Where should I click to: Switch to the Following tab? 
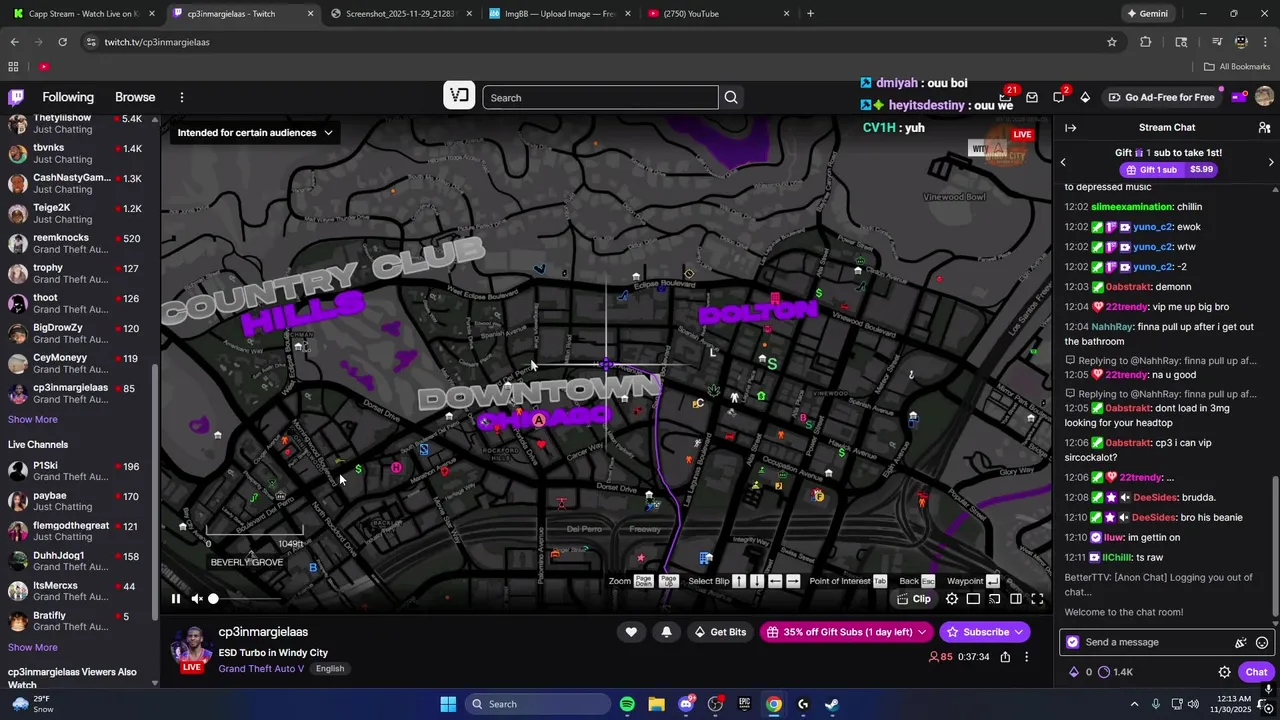(68, 97)
